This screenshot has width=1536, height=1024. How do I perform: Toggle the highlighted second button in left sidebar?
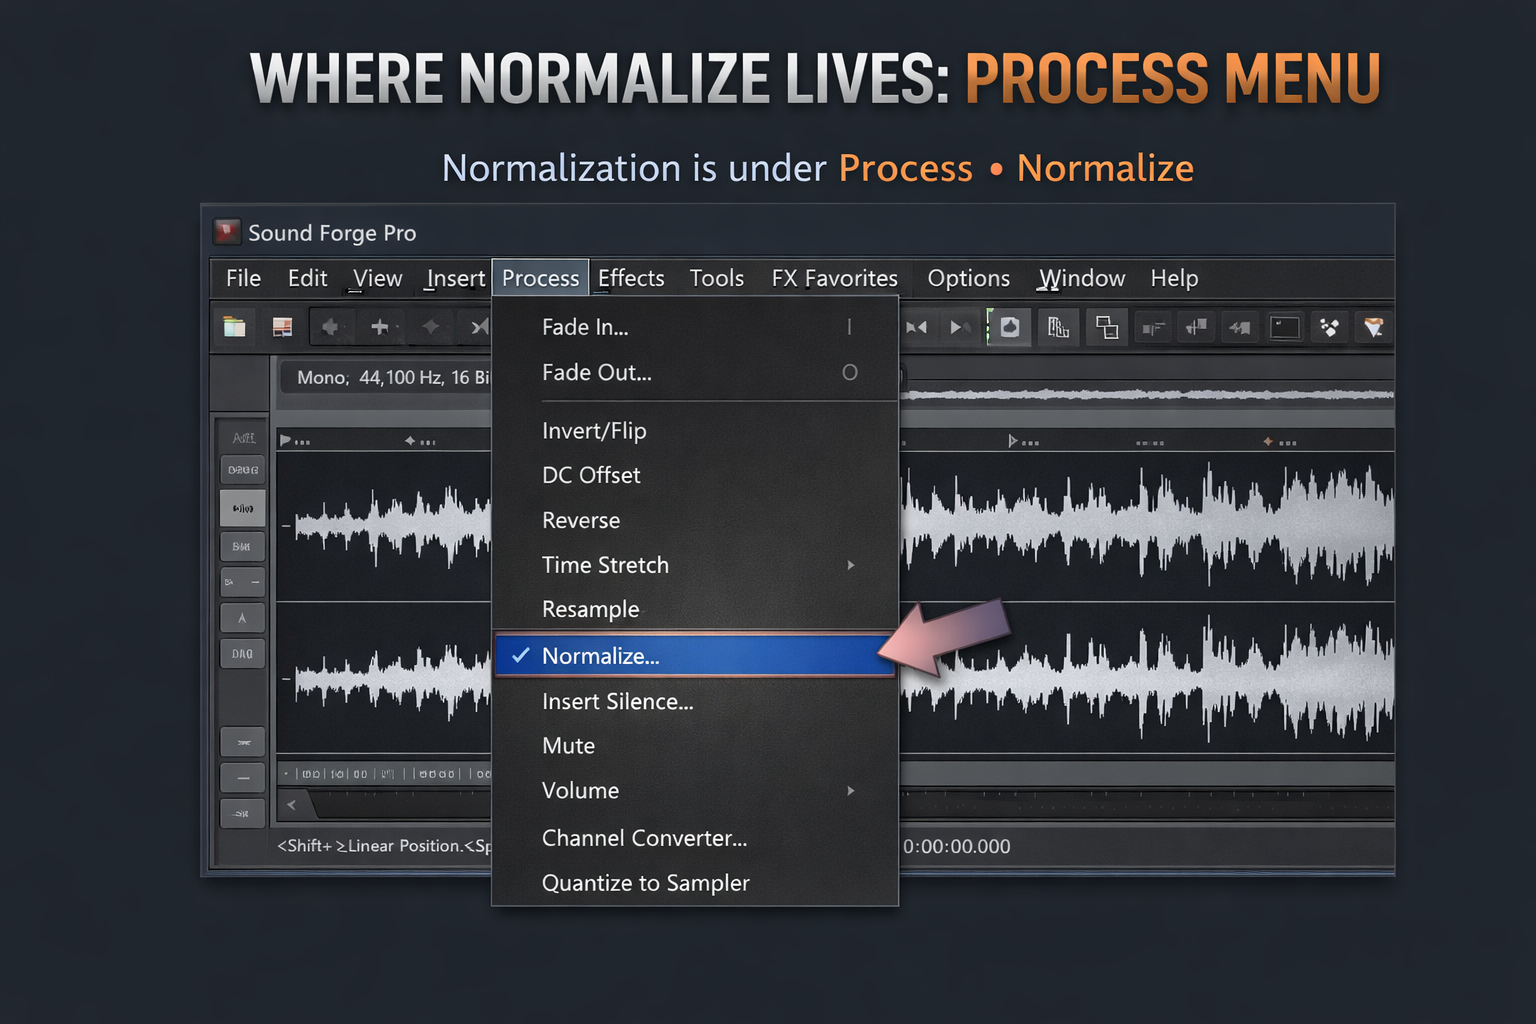pos(243,508)
